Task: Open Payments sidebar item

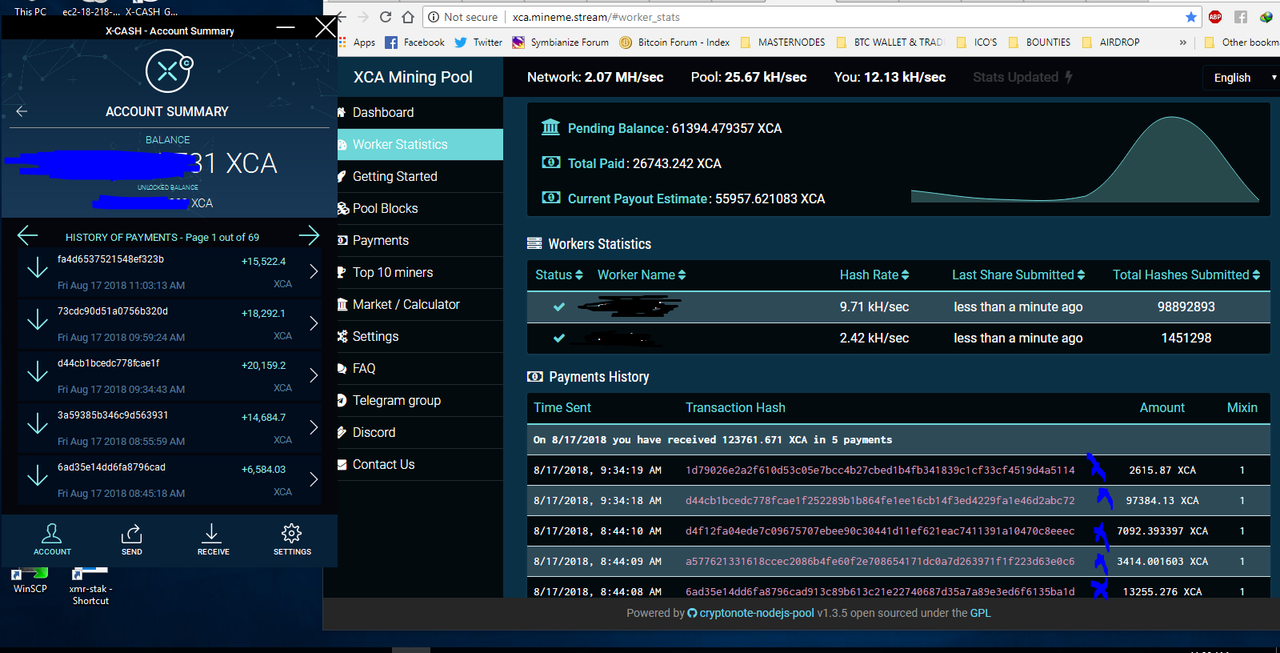Action: point(420,240)
